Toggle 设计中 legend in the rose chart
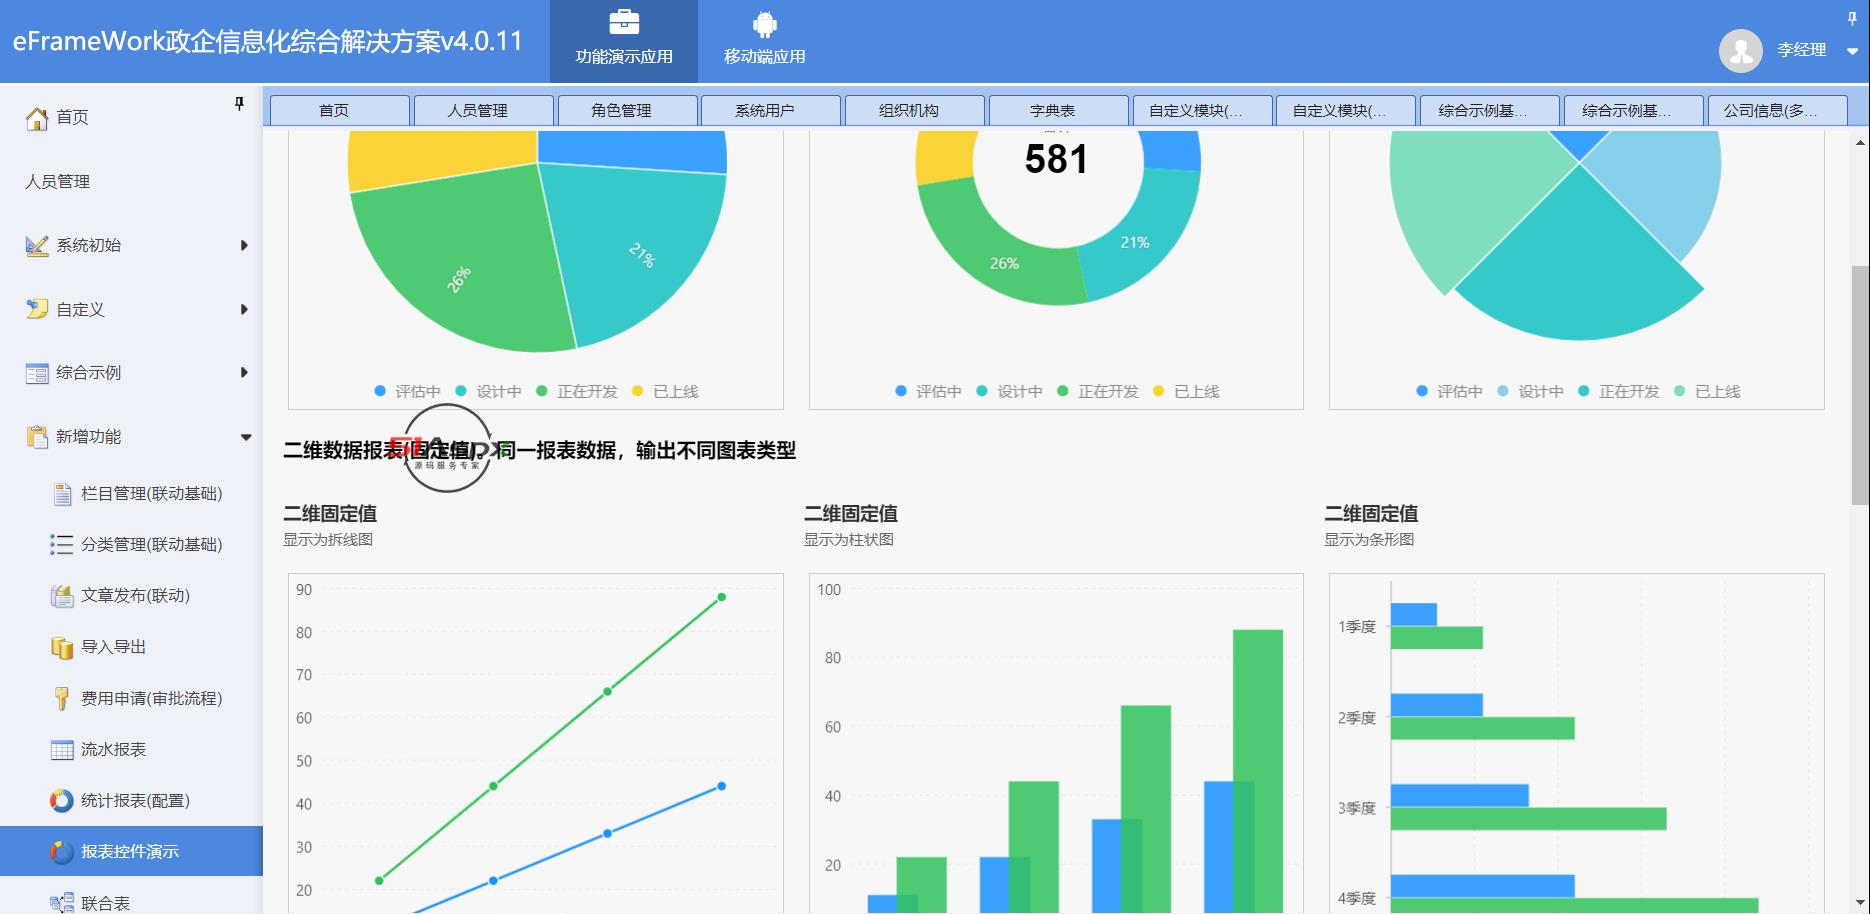Viewport: 1870px width, 914px height. tap(1530, 391)
